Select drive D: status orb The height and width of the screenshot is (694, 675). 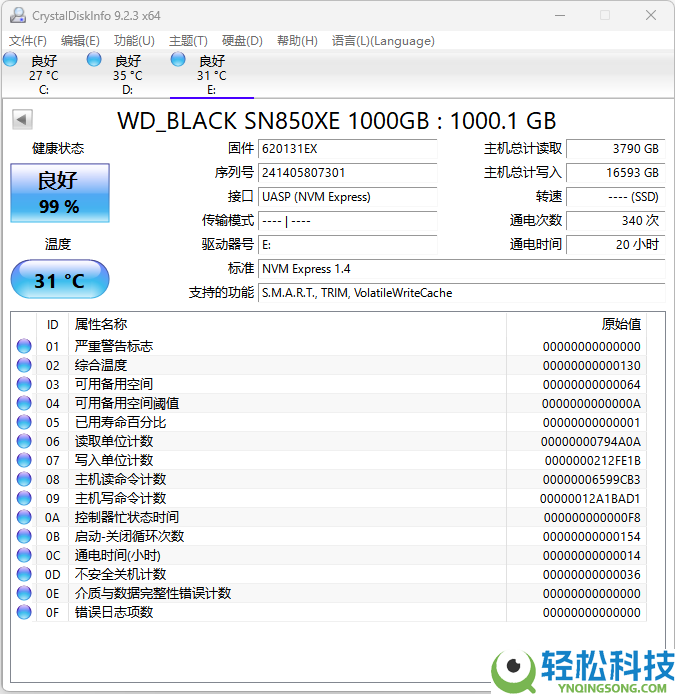coord(95,60)
